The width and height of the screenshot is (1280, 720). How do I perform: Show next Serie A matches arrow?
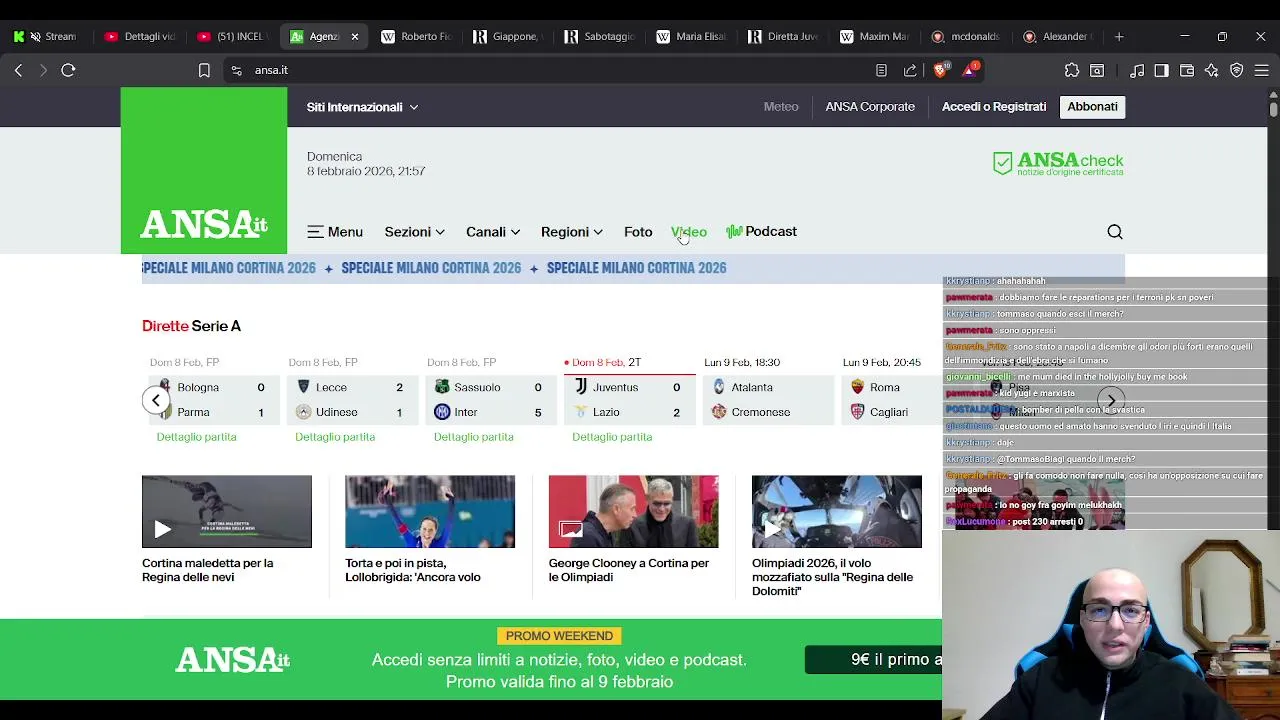coord(1111,400)
